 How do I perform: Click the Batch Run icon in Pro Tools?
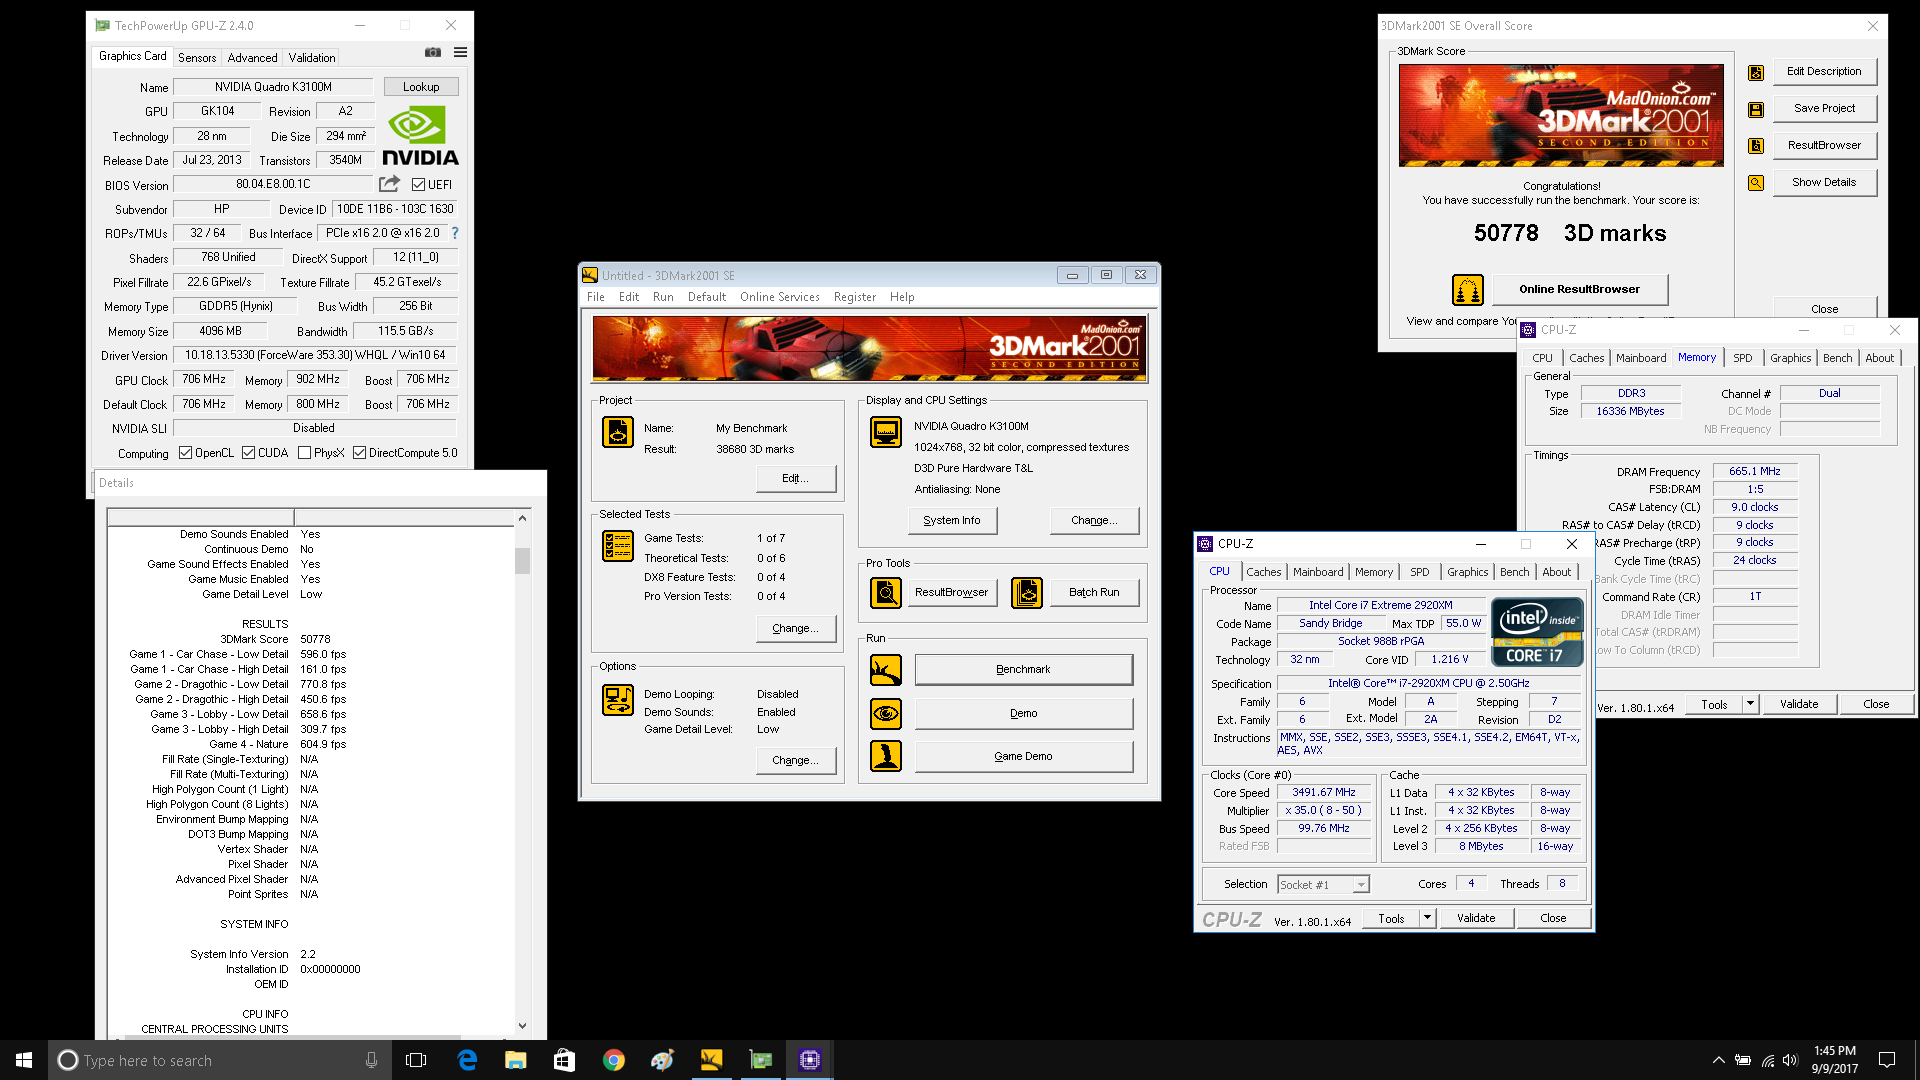tap(1027, 593)
